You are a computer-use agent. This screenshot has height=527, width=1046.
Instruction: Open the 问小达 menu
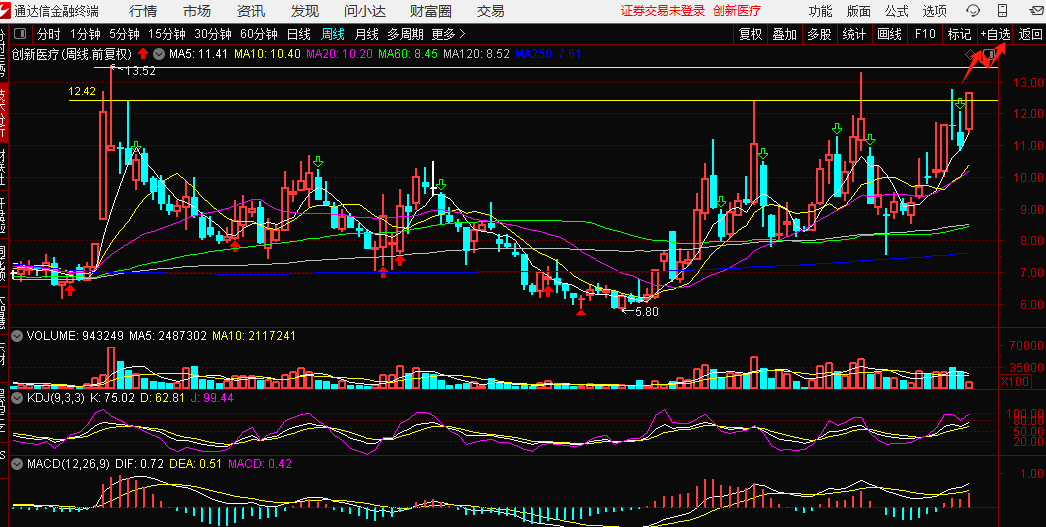point(366,11)
